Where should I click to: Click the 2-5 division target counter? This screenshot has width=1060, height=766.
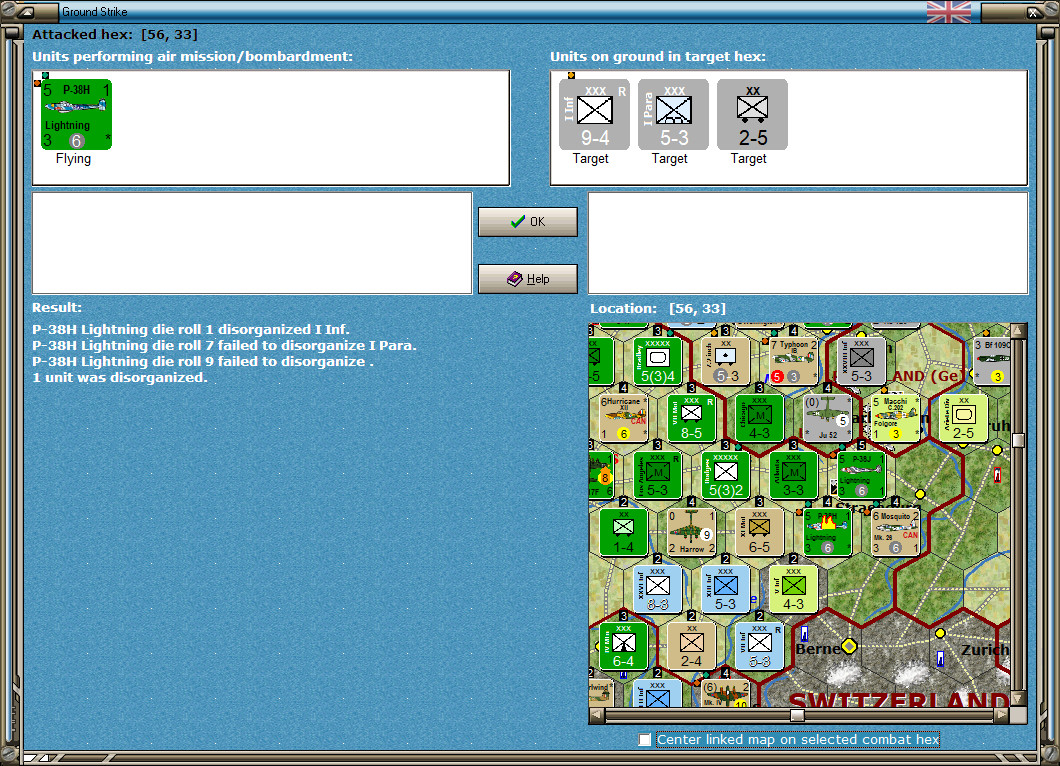point(751,113)
